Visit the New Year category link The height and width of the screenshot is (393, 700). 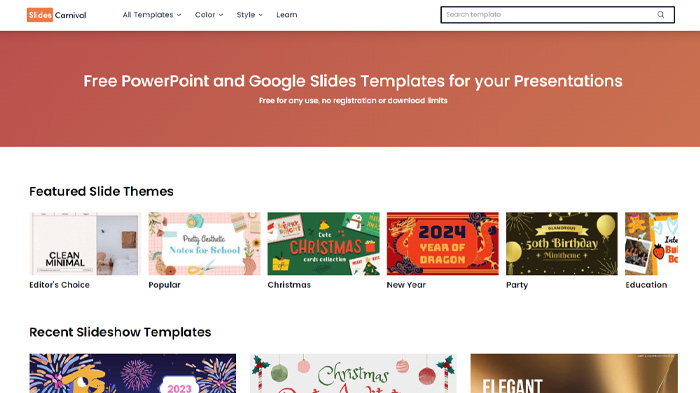click(406, 285)
